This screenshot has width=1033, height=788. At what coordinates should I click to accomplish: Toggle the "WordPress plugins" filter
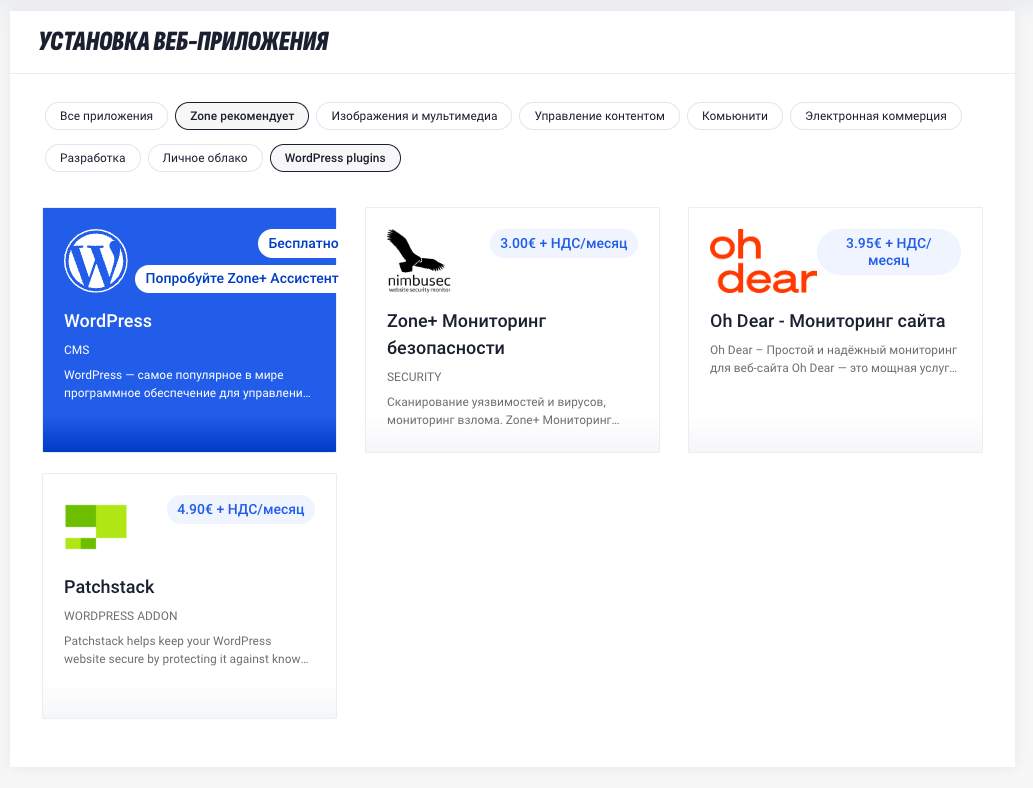(x=335, y=158)
